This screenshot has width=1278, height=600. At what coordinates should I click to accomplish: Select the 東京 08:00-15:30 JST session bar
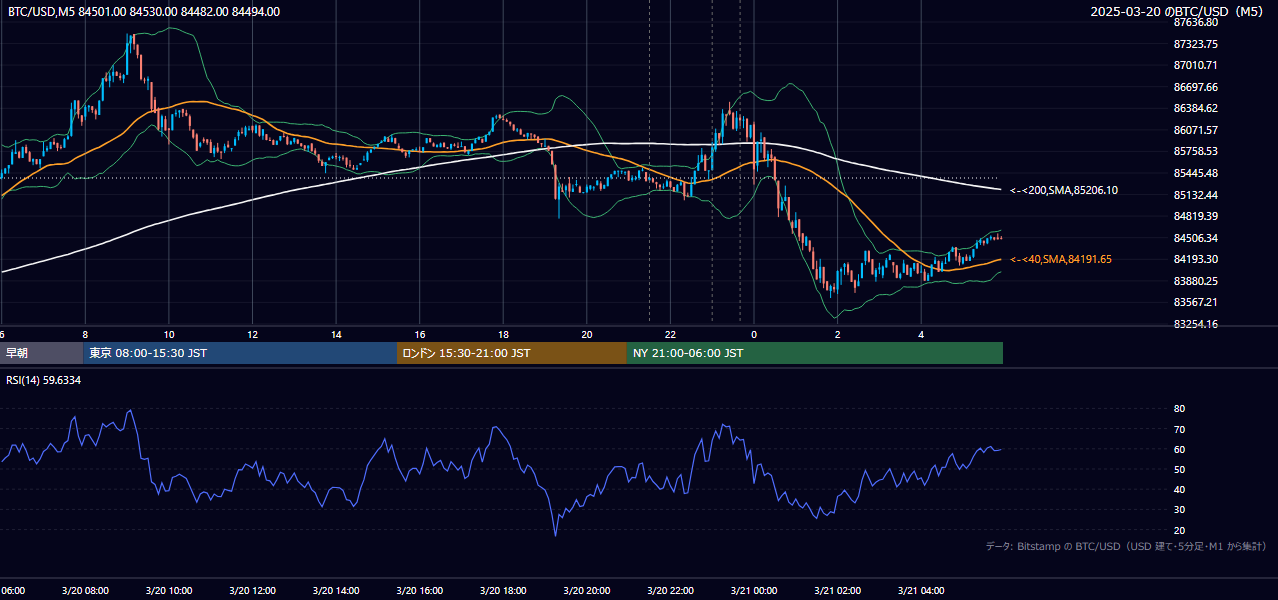pos(240,353)
